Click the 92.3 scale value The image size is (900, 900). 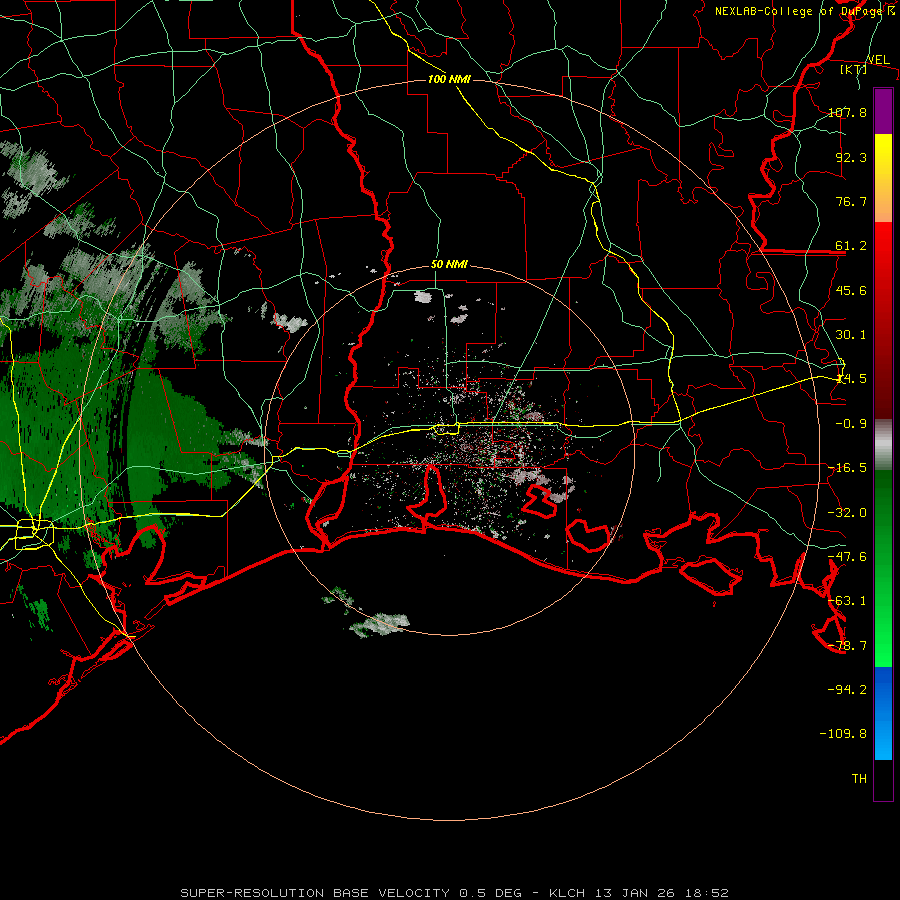pos(851,157)
